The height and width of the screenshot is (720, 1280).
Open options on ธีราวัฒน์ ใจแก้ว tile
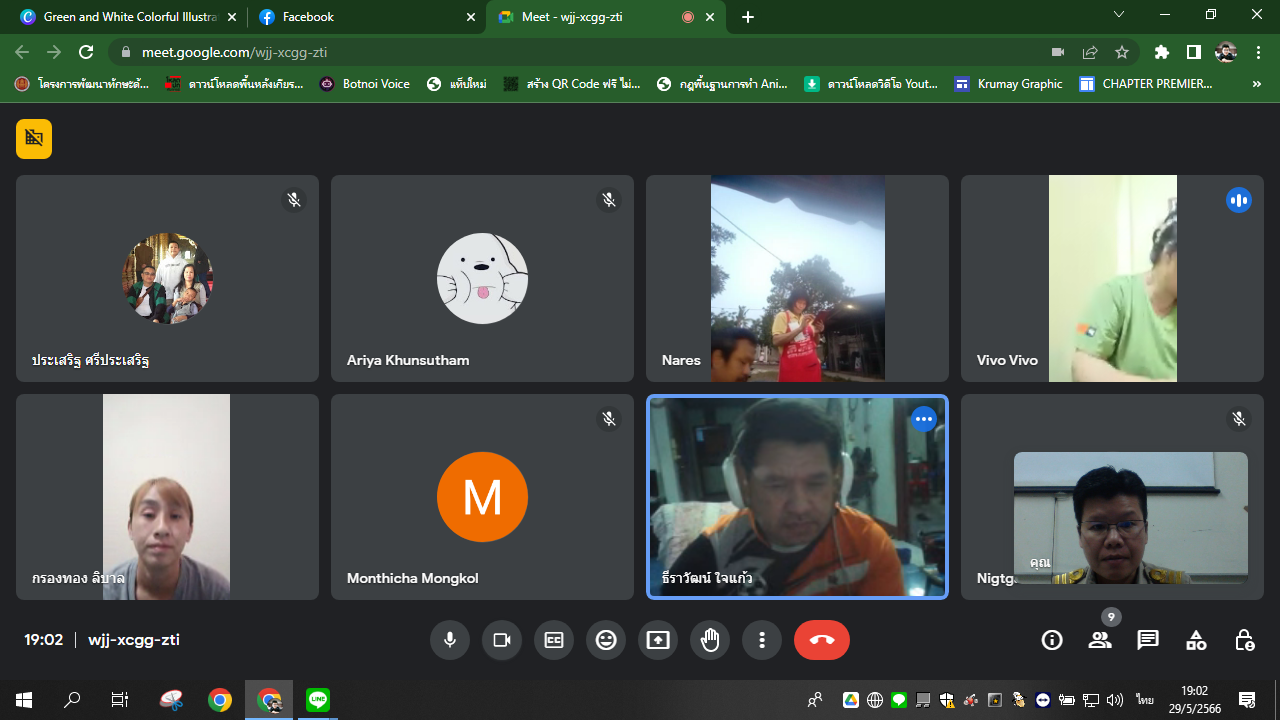click(924, 419)
